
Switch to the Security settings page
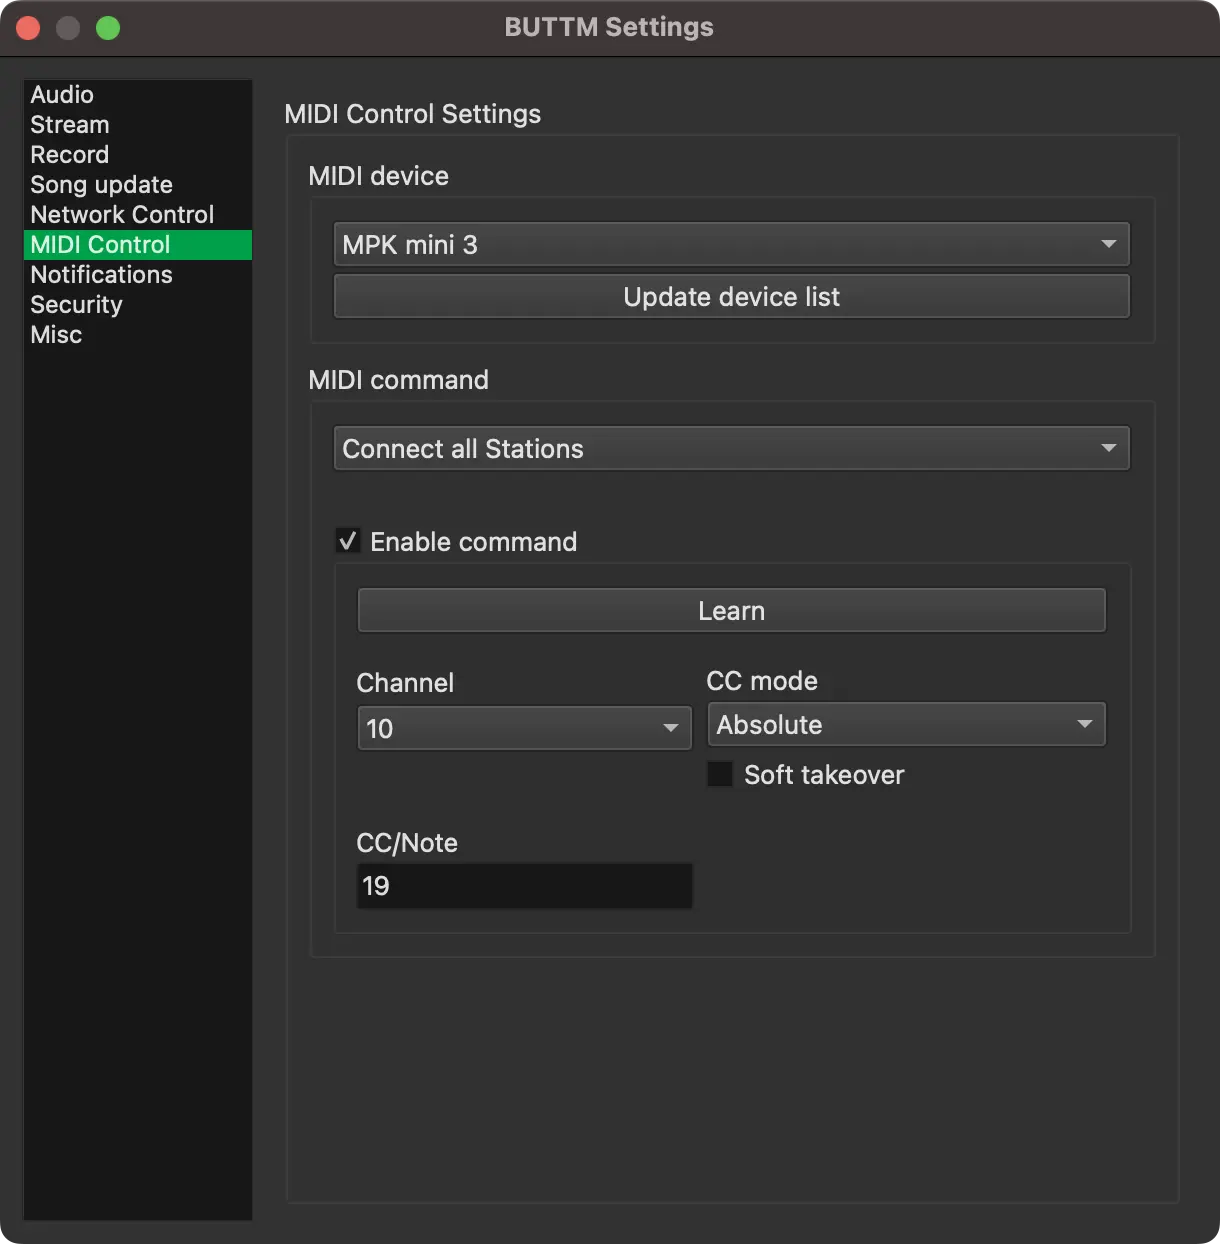[76, 304]
